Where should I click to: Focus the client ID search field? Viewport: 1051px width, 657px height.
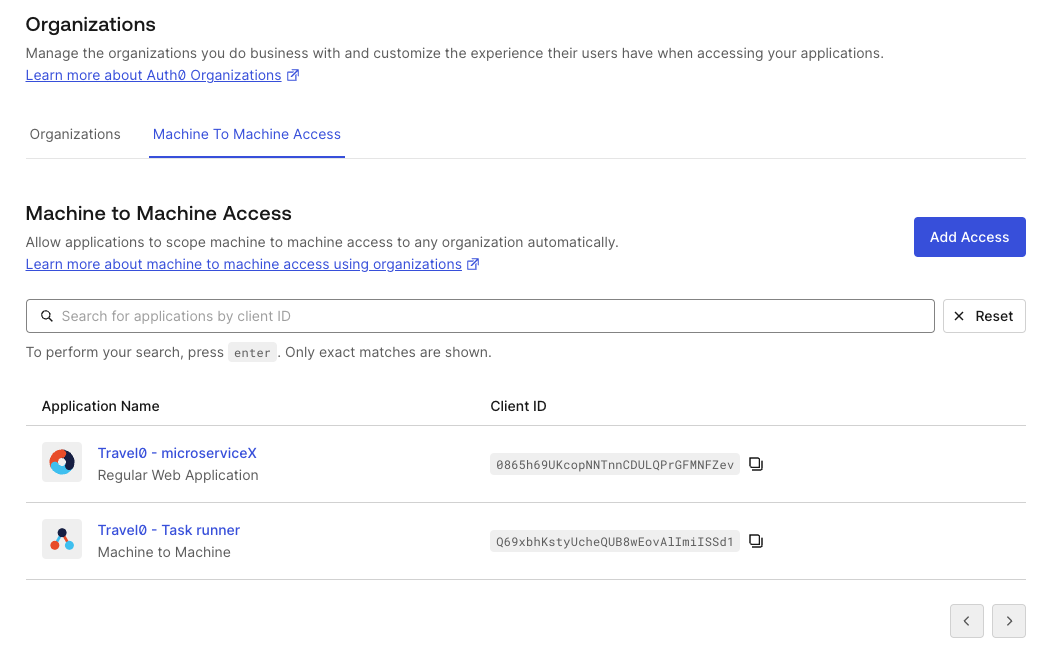click(490, 316)
